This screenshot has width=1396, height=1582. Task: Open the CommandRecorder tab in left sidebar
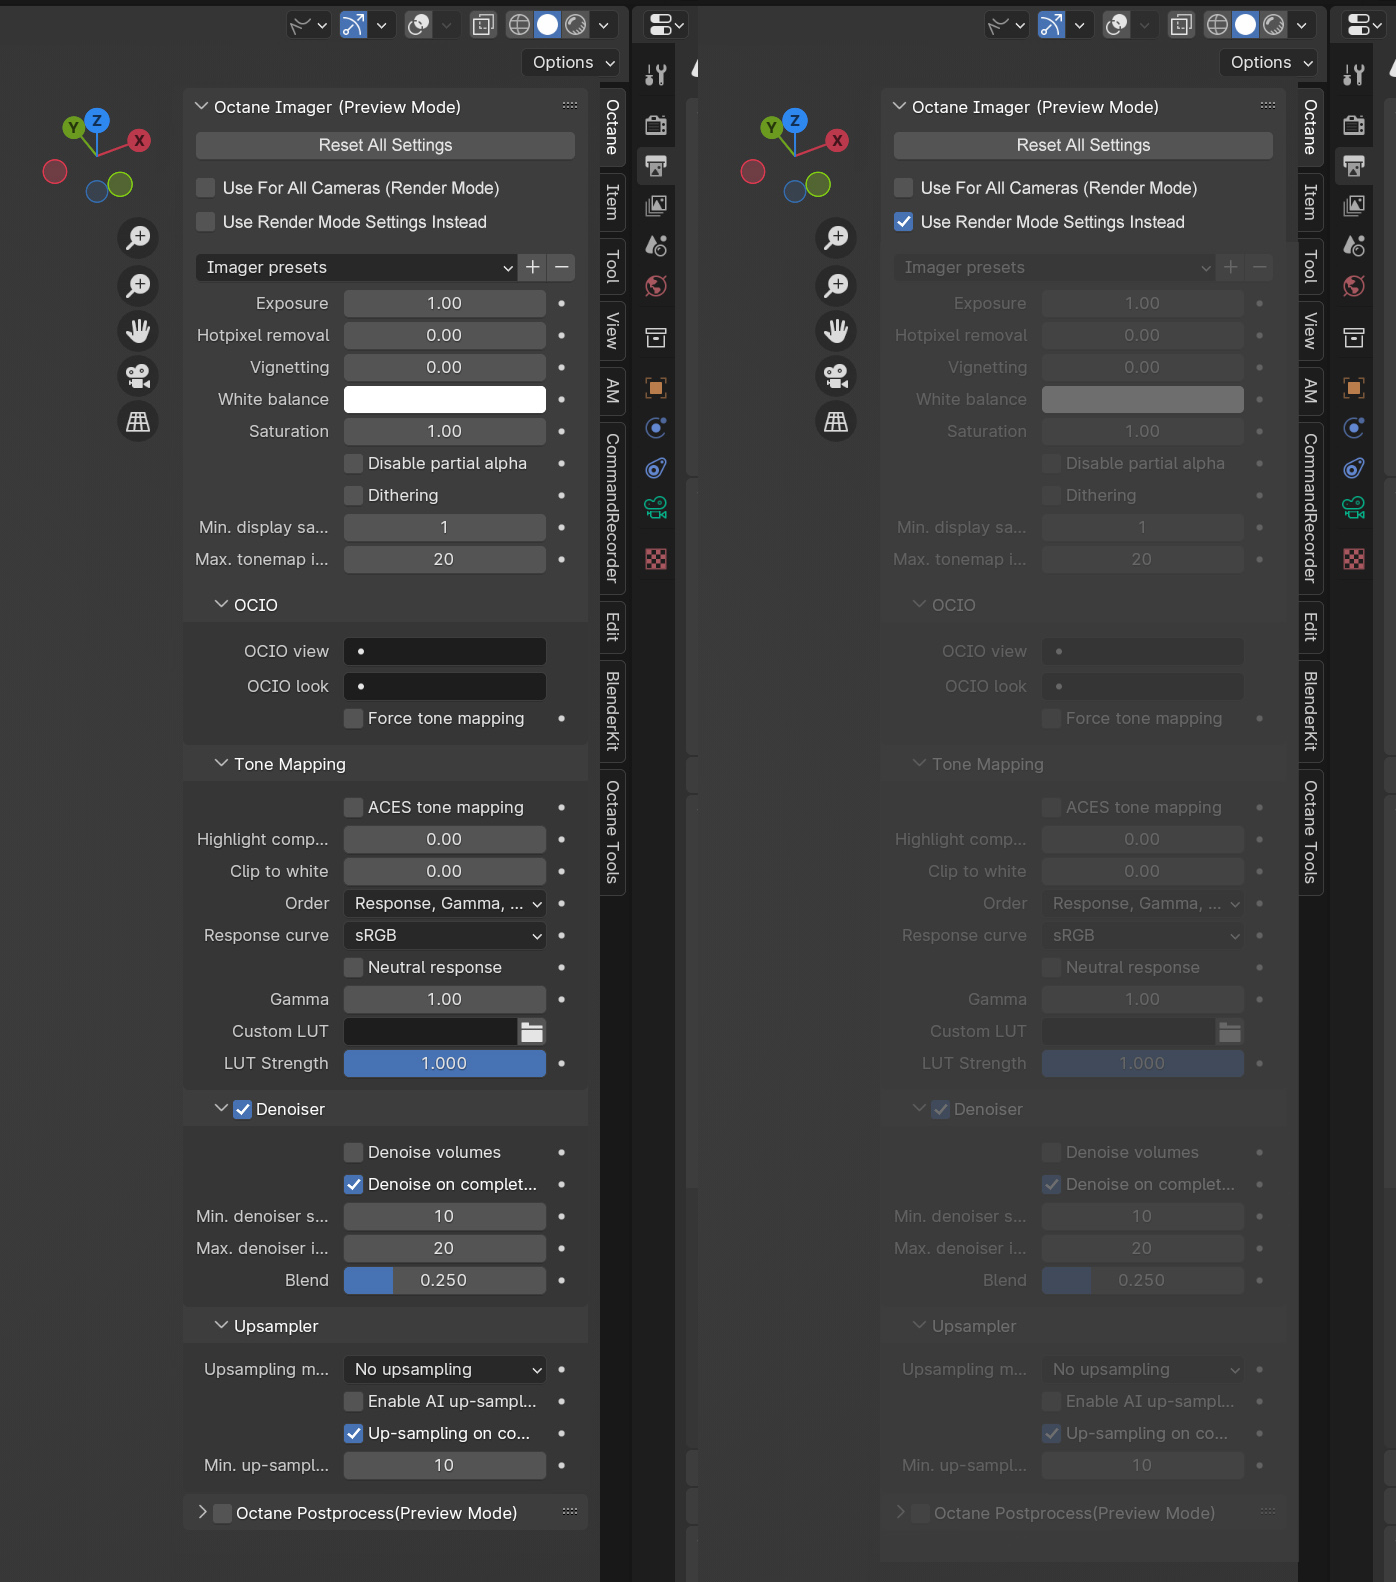612,508
